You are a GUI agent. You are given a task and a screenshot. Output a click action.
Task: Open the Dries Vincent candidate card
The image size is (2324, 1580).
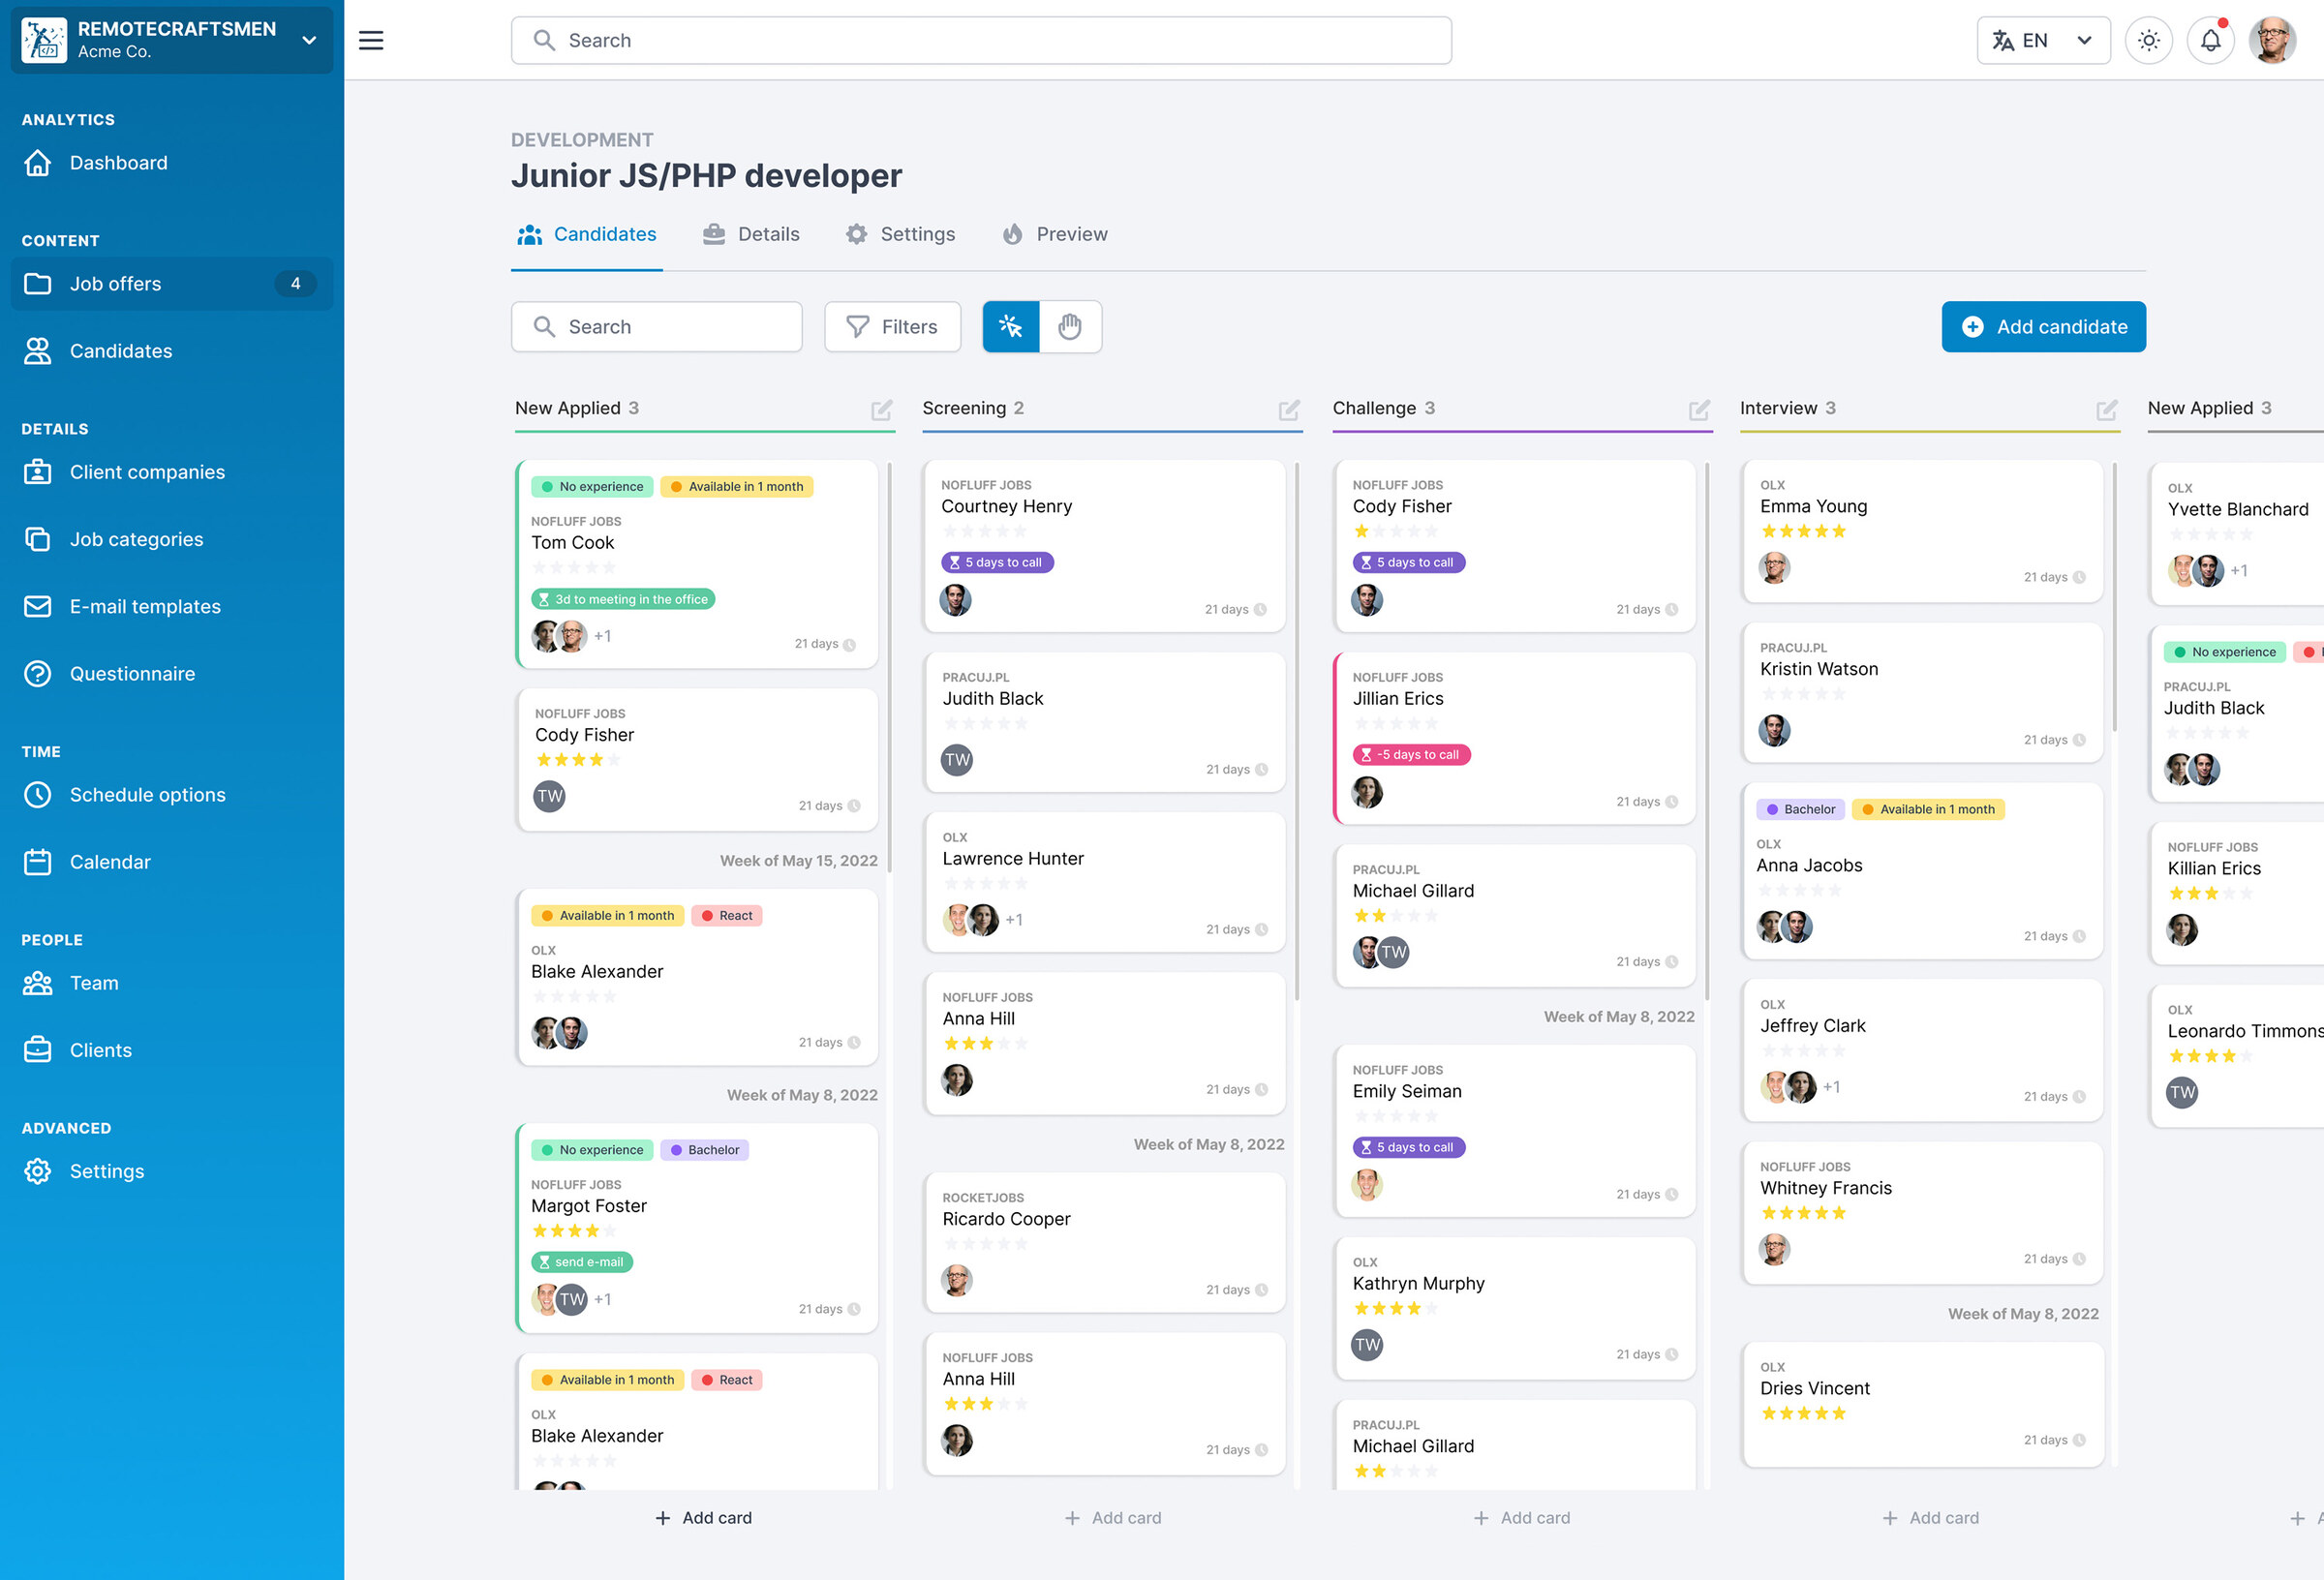coord(1922,1404)
